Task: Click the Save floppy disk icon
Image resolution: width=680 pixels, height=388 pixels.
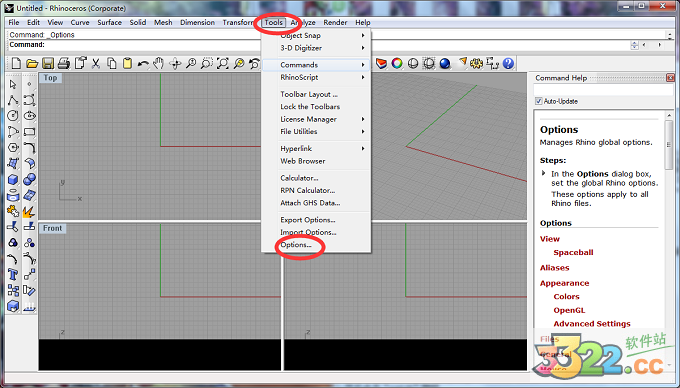Action: [x=48, y=64]
